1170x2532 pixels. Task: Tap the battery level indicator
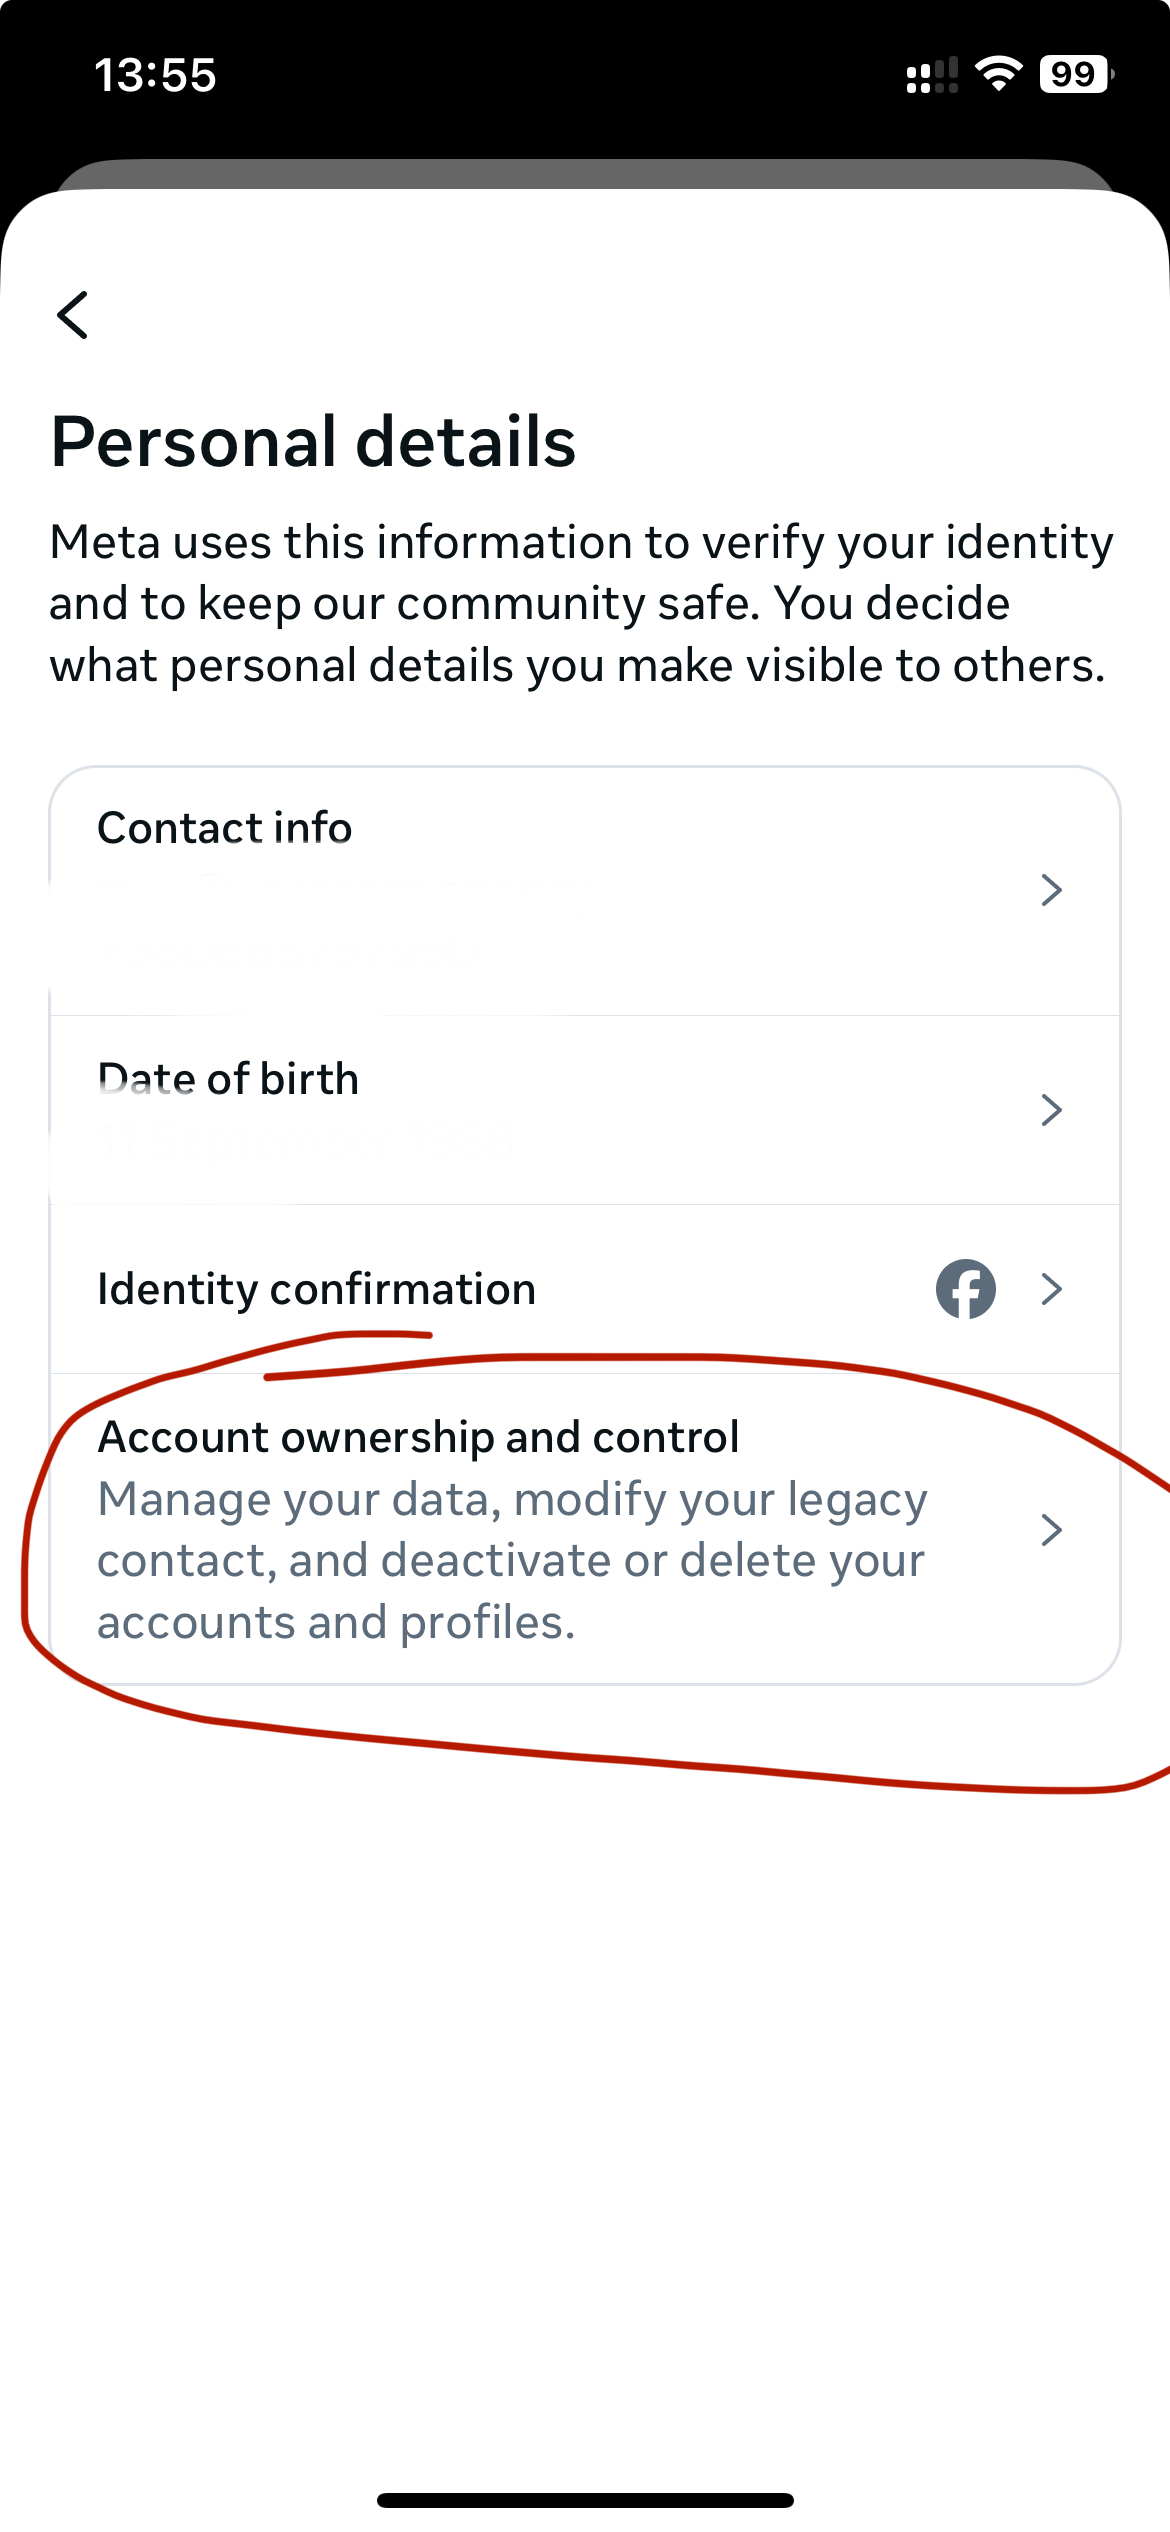[x=1076, y=74]
